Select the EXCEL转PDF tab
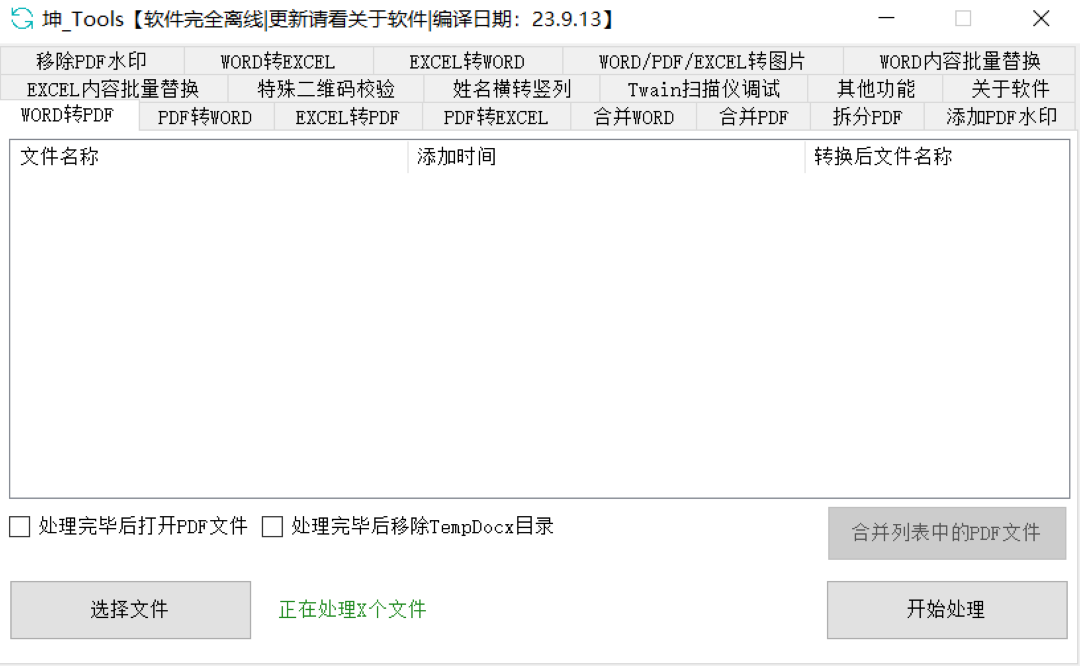Viewport: 1080px width, 666px height. click(x=348, y=117)
